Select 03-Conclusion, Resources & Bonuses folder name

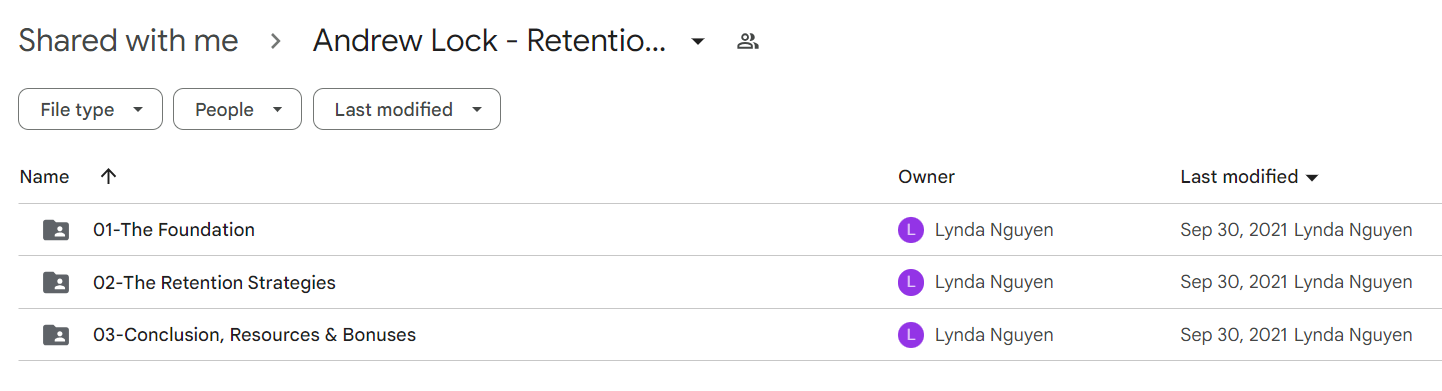pos(254,335)
